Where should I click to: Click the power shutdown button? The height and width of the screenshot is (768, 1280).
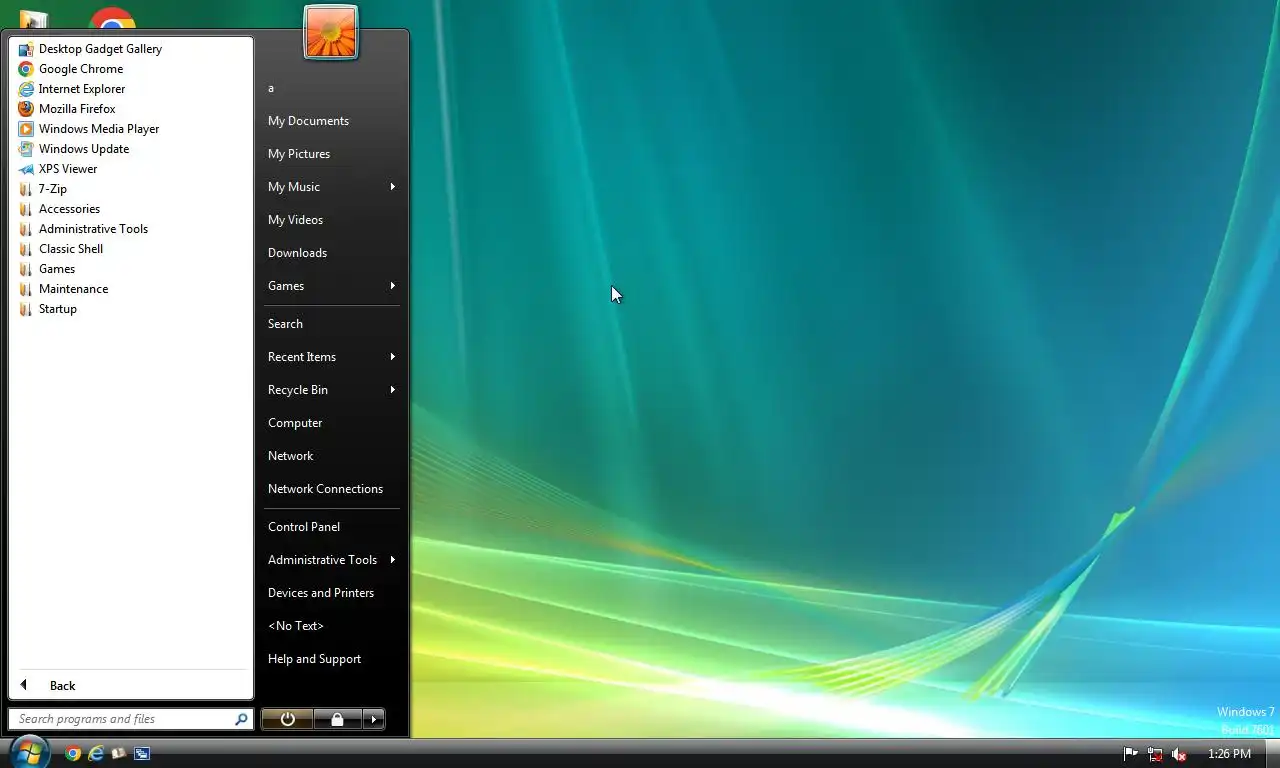[287, 719]
